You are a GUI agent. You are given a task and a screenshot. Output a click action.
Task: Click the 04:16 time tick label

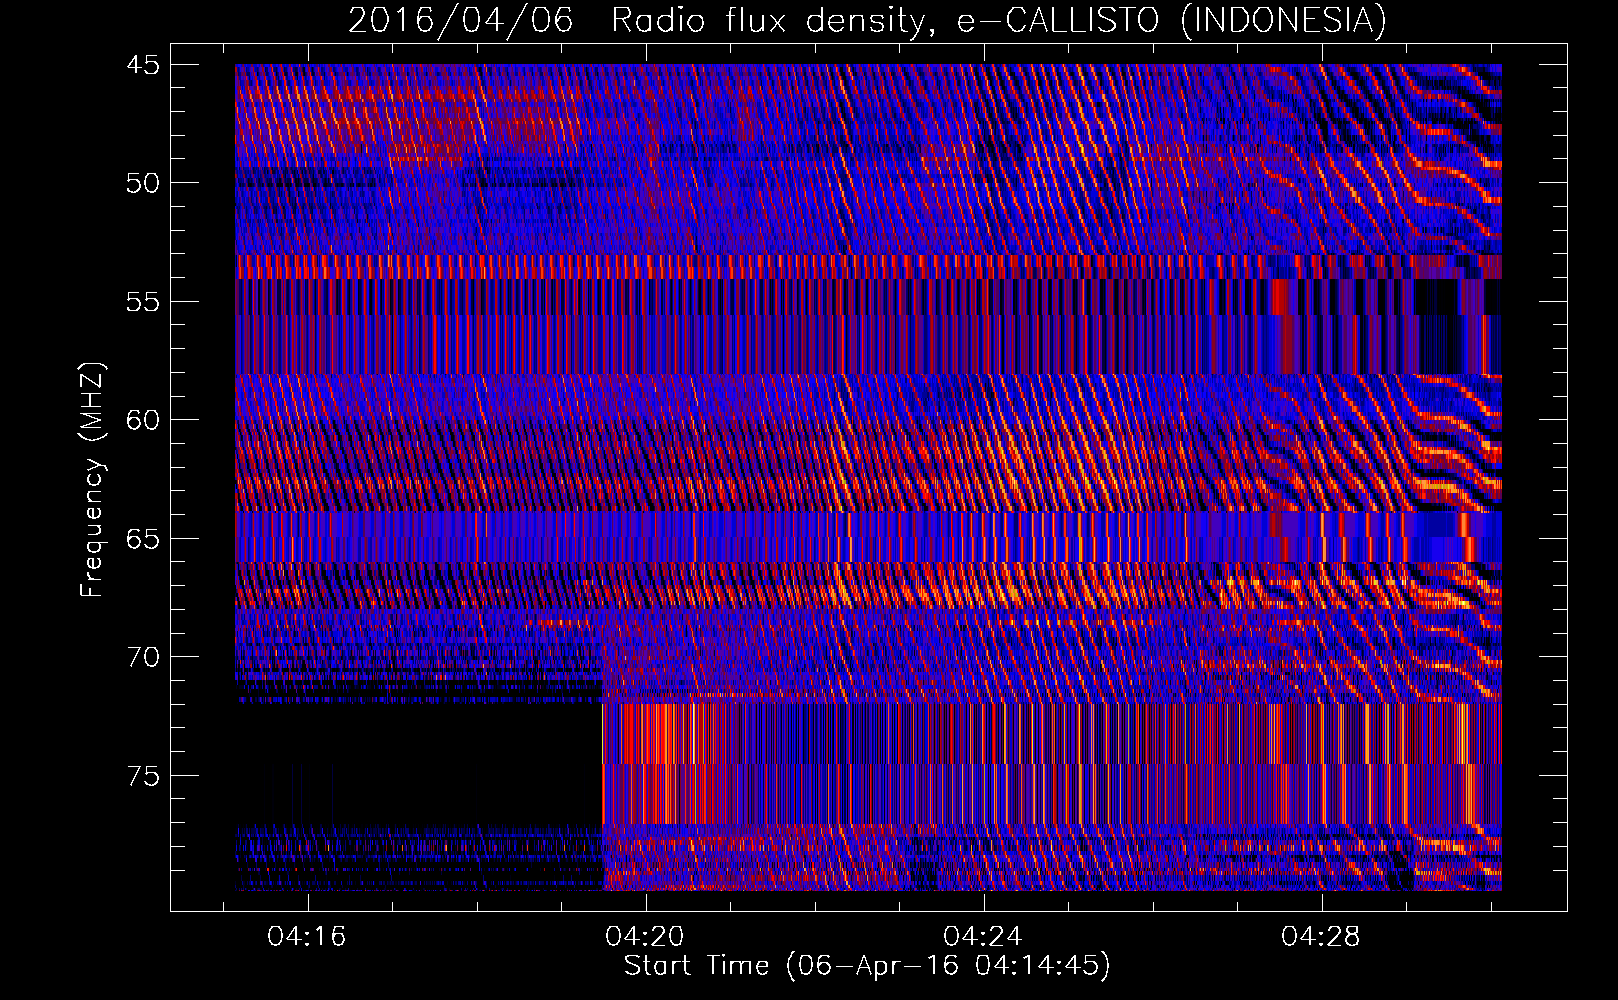pyautogui.click(x=307, y=936)
